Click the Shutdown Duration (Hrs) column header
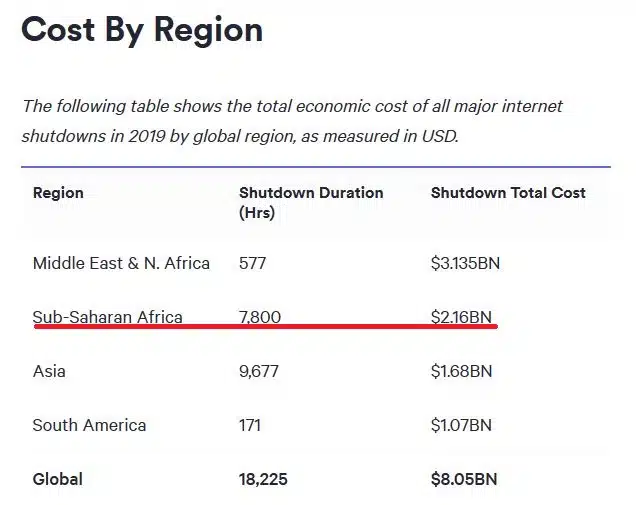 pos(311,202)
